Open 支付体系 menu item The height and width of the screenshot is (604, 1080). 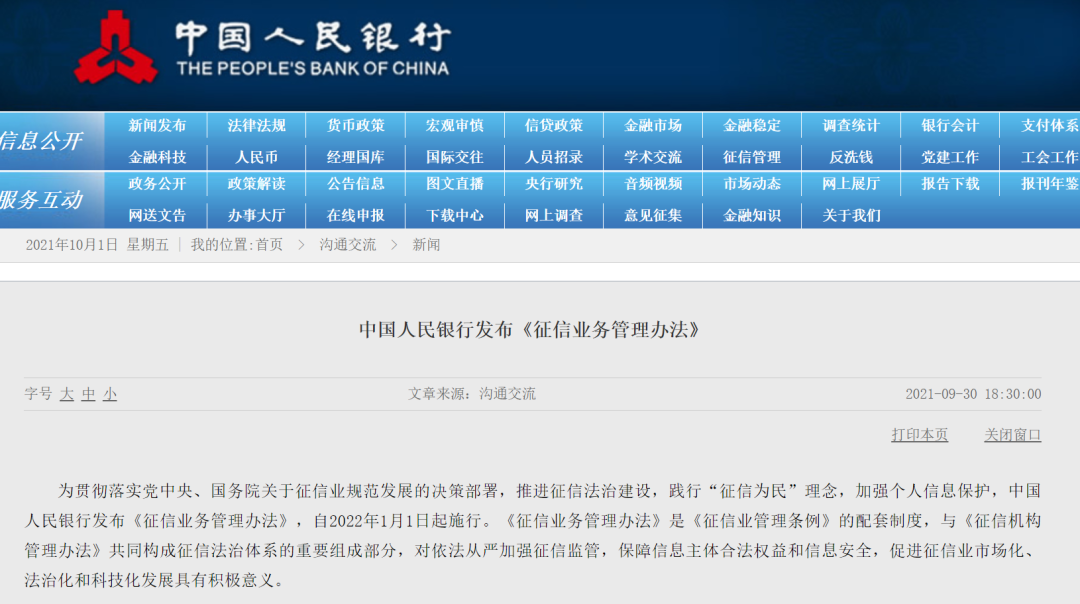(x=1050, y=125)
